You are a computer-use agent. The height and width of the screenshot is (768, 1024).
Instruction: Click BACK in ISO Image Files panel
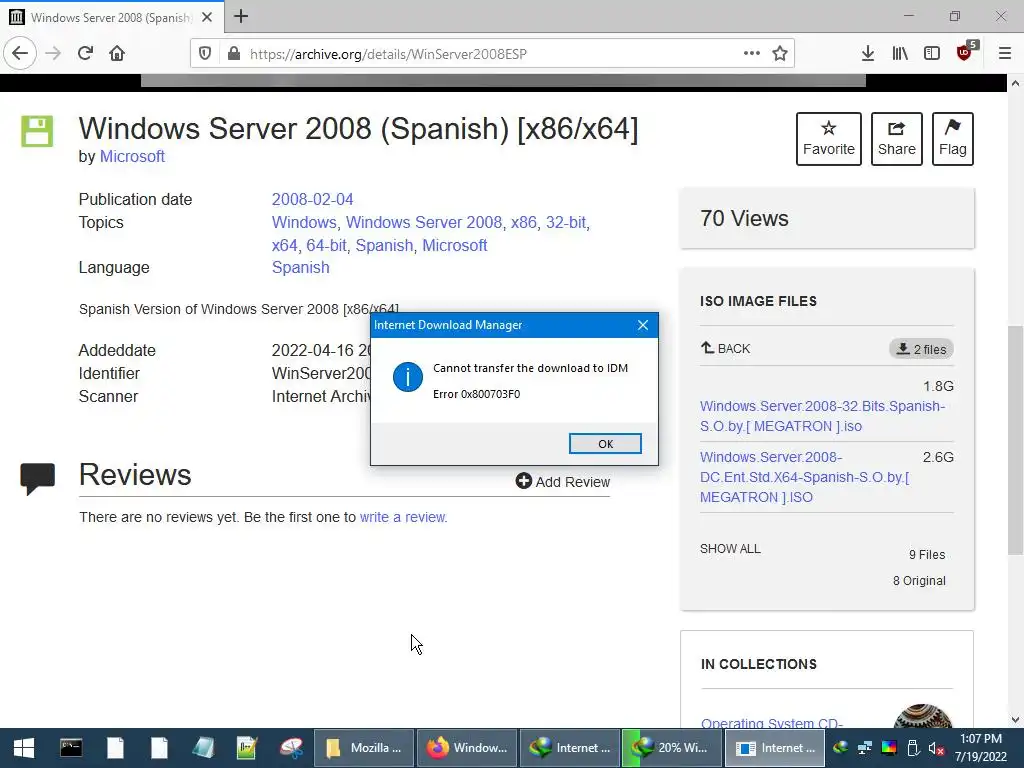[x=726, y=348]
